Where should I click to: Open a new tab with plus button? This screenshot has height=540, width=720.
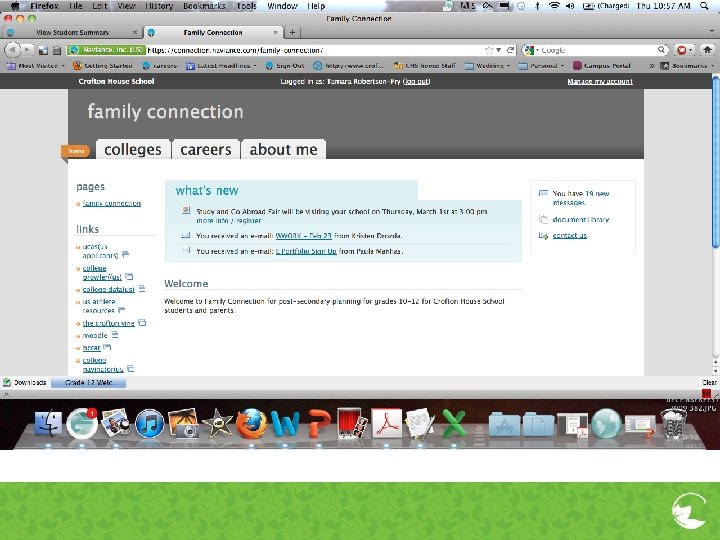click(292, 32)
